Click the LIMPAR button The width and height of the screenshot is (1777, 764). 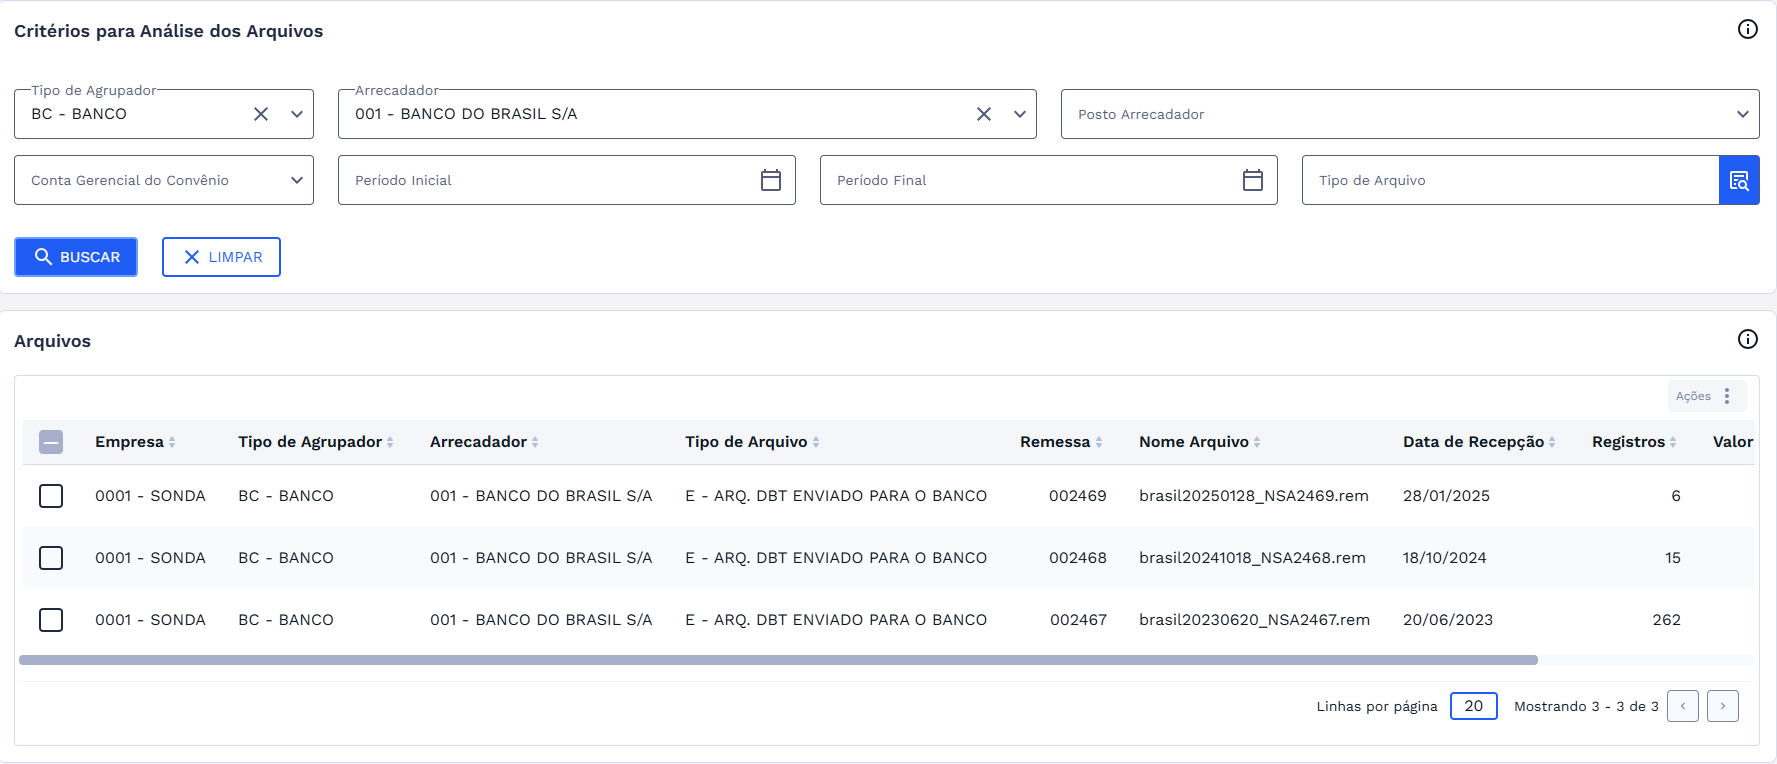(221, 257)
